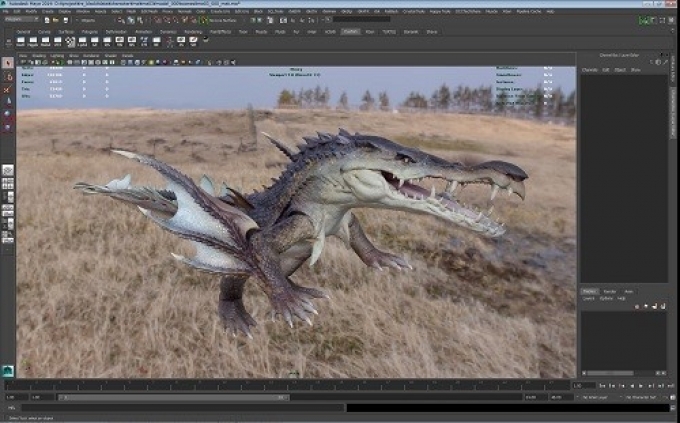Open the menu set dropdown (Polygons)
The height and width of the screenshot is (423, 680).
21,19
